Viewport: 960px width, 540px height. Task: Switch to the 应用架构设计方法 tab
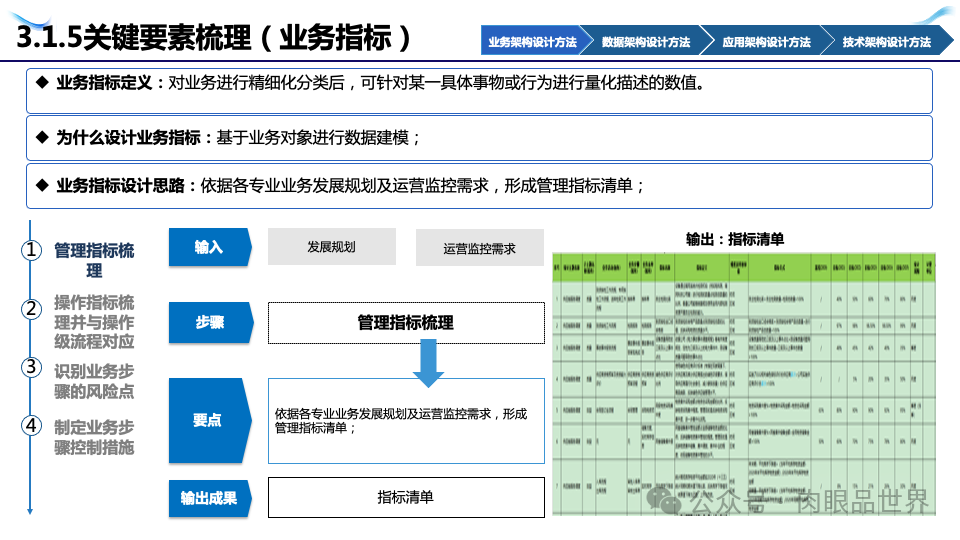pos(766,41)
